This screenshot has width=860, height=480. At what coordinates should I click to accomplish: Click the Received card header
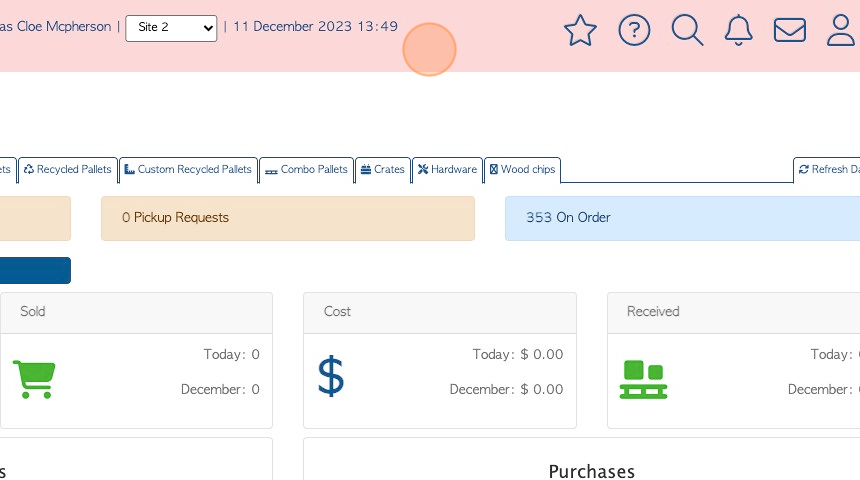click(733, 313)
